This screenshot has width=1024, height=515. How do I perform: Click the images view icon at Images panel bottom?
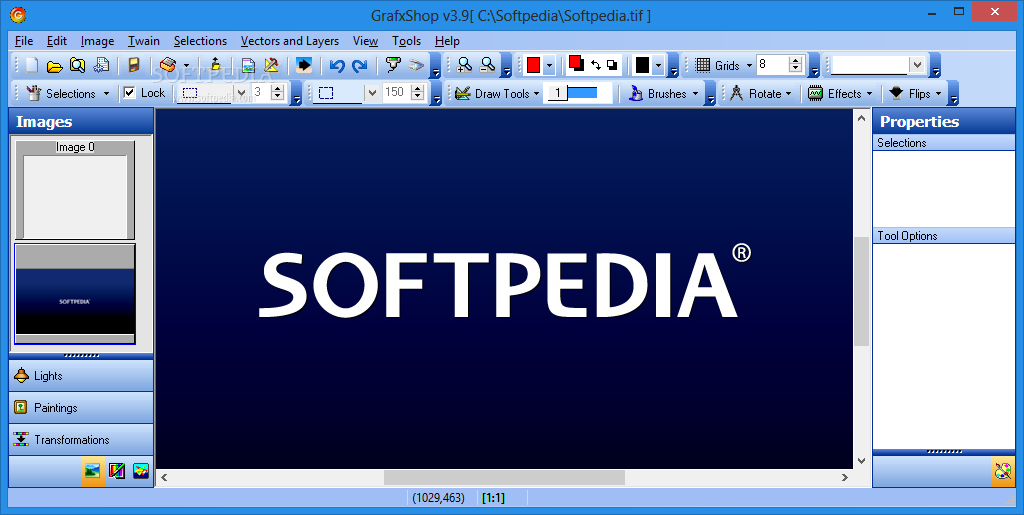tap(93, 471)
